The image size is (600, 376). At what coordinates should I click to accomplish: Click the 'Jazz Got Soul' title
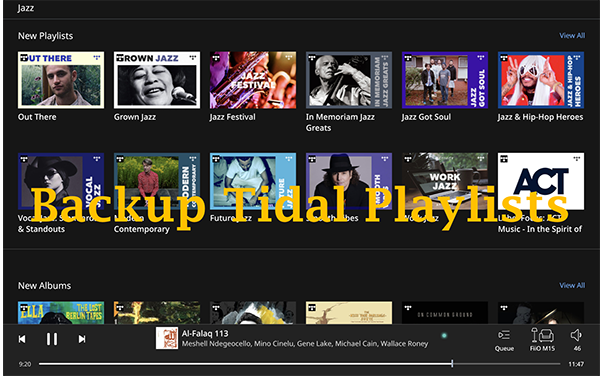[x=426, y=117]
